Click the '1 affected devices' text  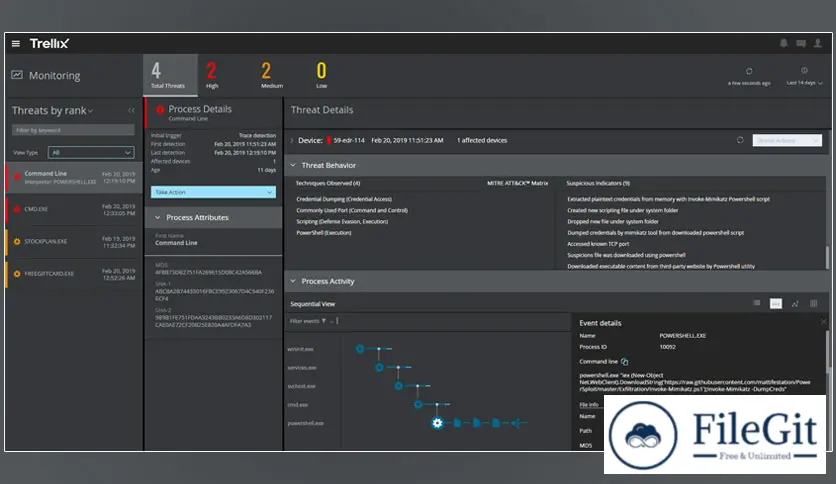coord(481,141)
